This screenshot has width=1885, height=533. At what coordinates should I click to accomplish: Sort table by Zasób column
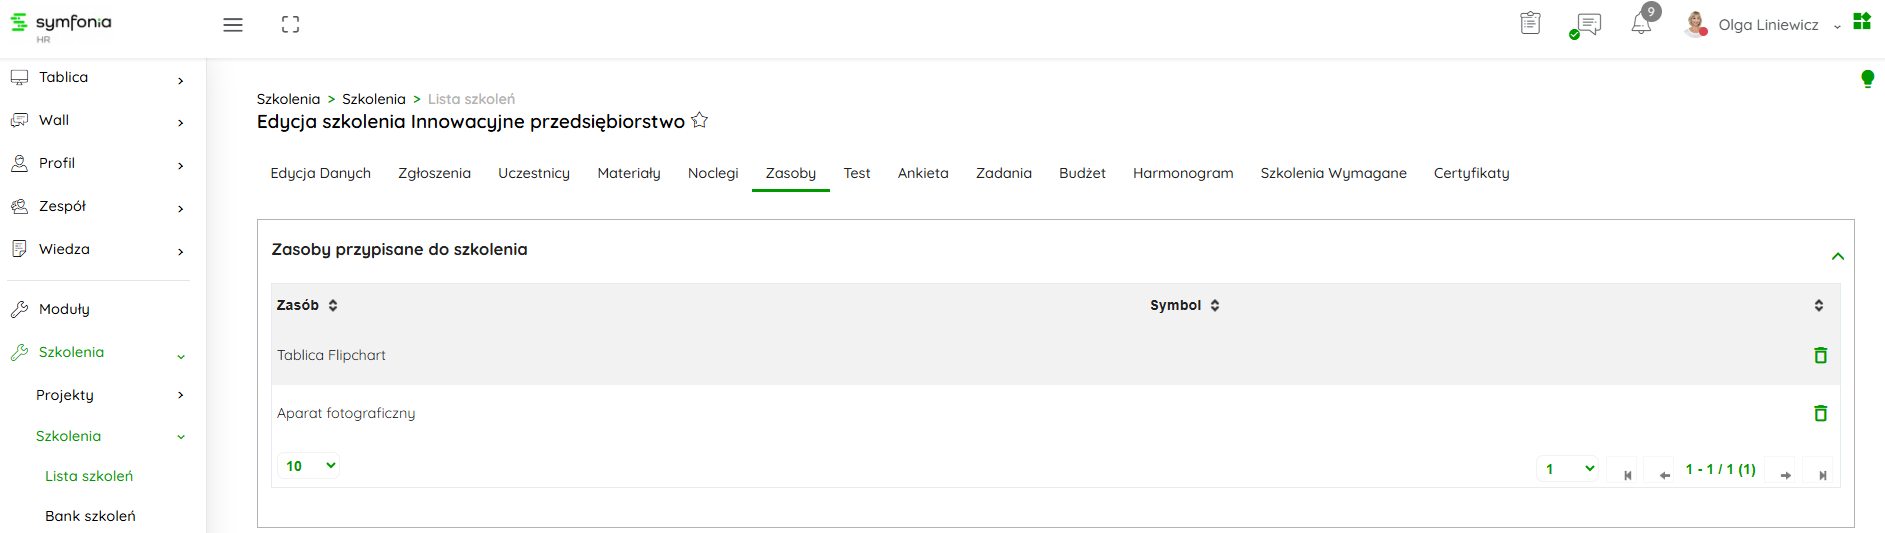333,305
